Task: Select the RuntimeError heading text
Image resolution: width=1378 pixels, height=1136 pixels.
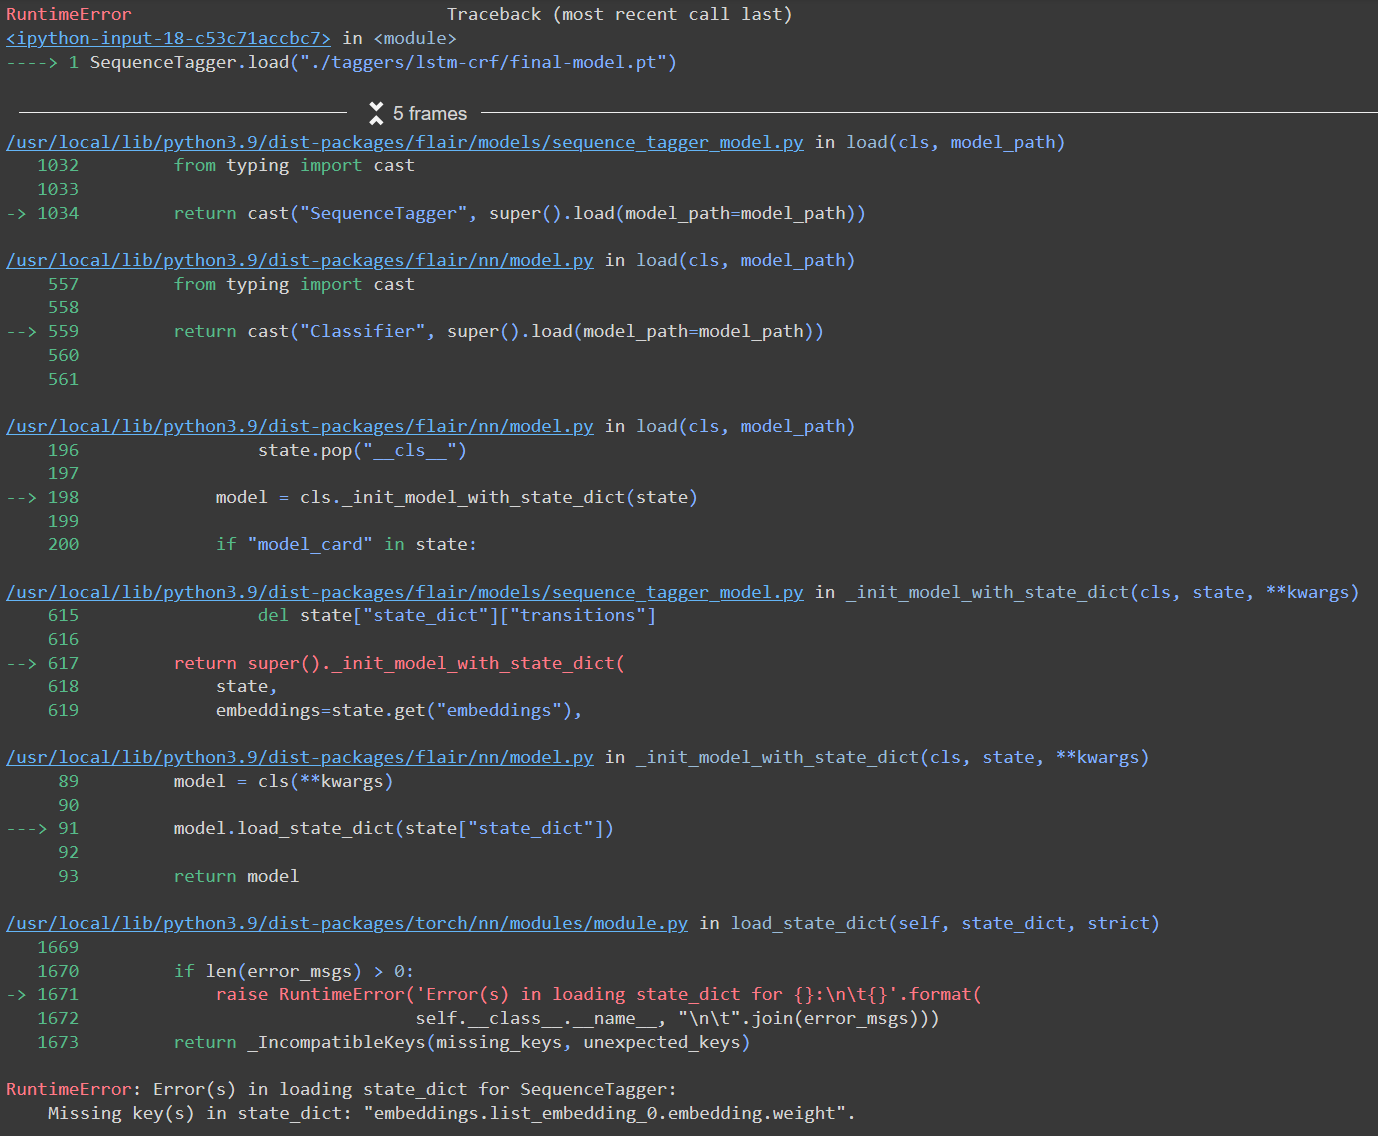Action: [x=68, y=14]
